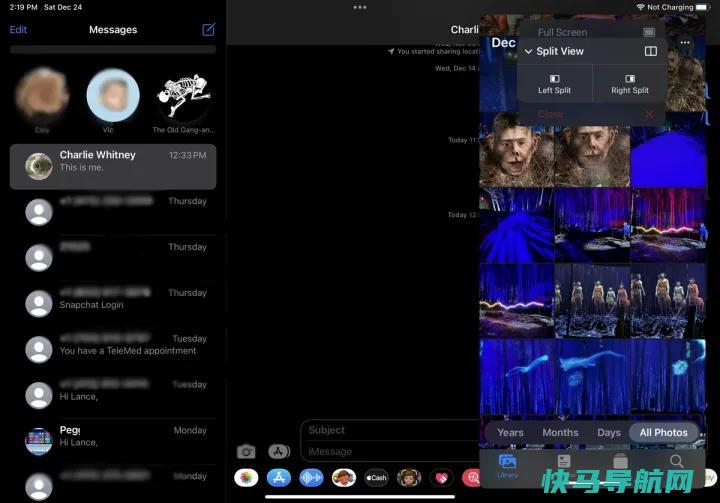Open open-mouthed troll face photo thumbnail

(517, 149)
